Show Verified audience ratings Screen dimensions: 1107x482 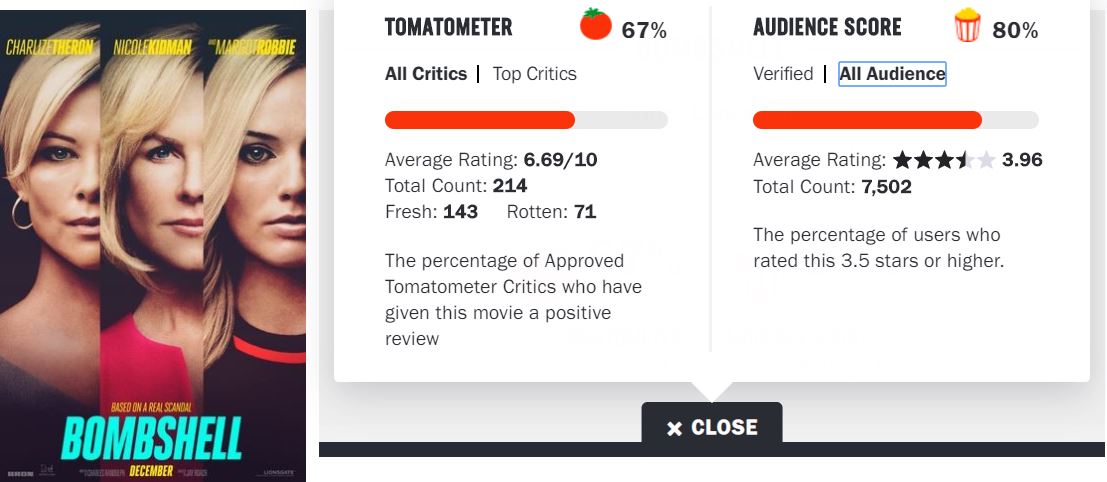783,74
